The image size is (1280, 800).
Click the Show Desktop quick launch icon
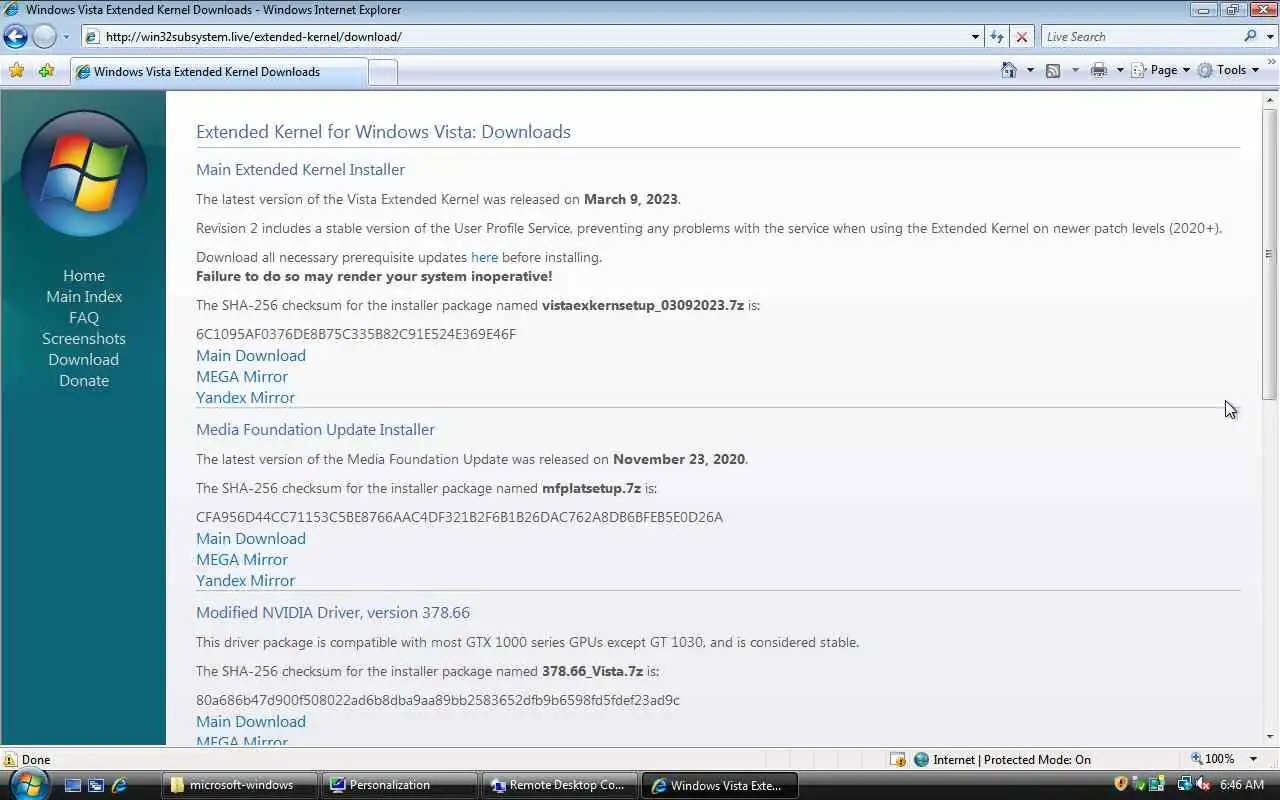click(73, 786)
